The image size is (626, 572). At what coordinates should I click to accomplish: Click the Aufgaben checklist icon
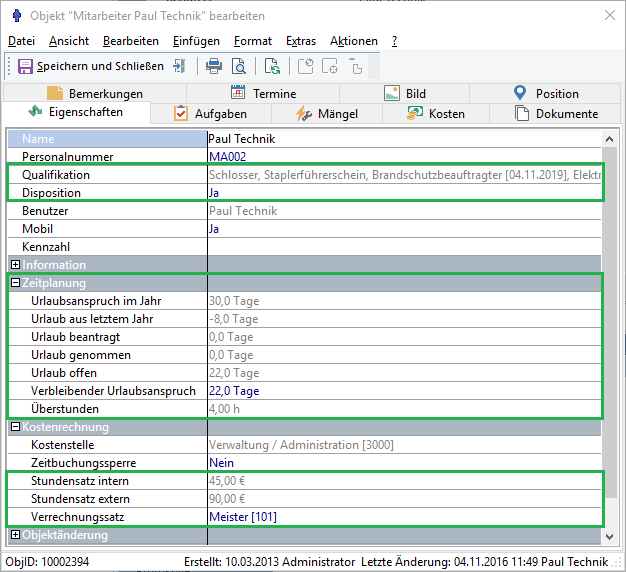181,113
